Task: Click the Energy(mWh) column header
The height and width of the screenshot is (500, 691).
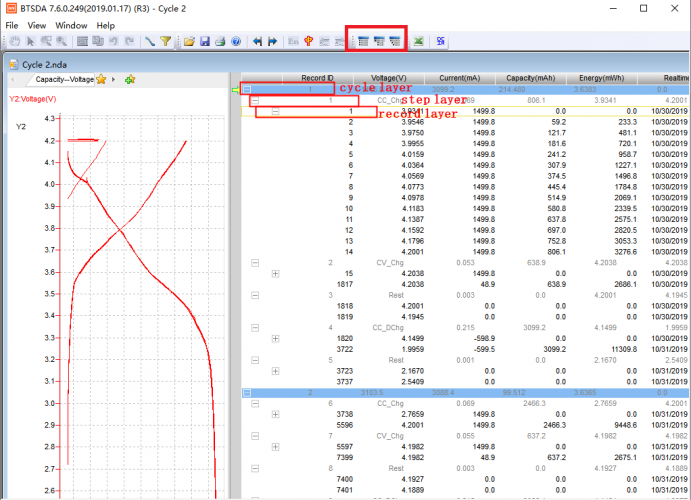Action: pyautogui.click(x=602, y=78)
